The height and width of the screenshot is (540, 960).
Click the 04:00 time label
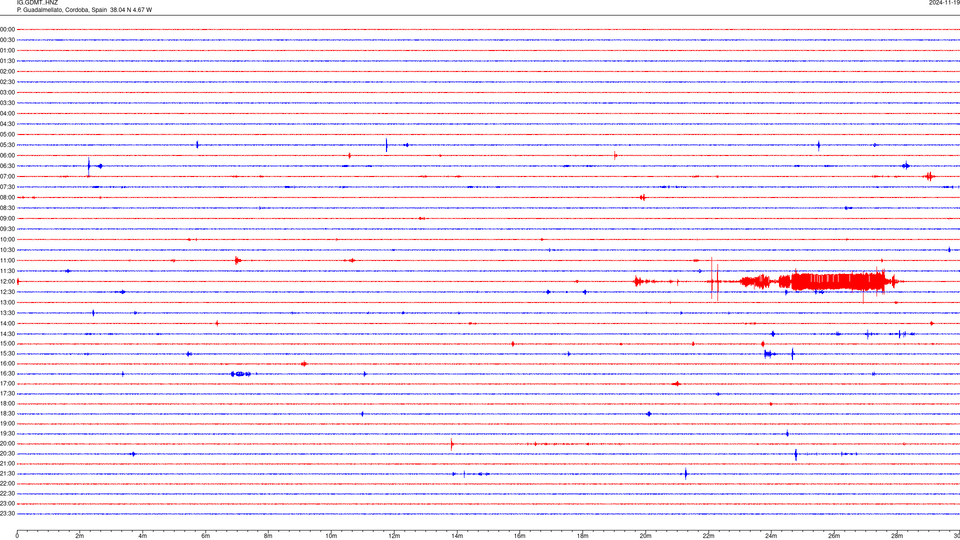coord(7,113)
